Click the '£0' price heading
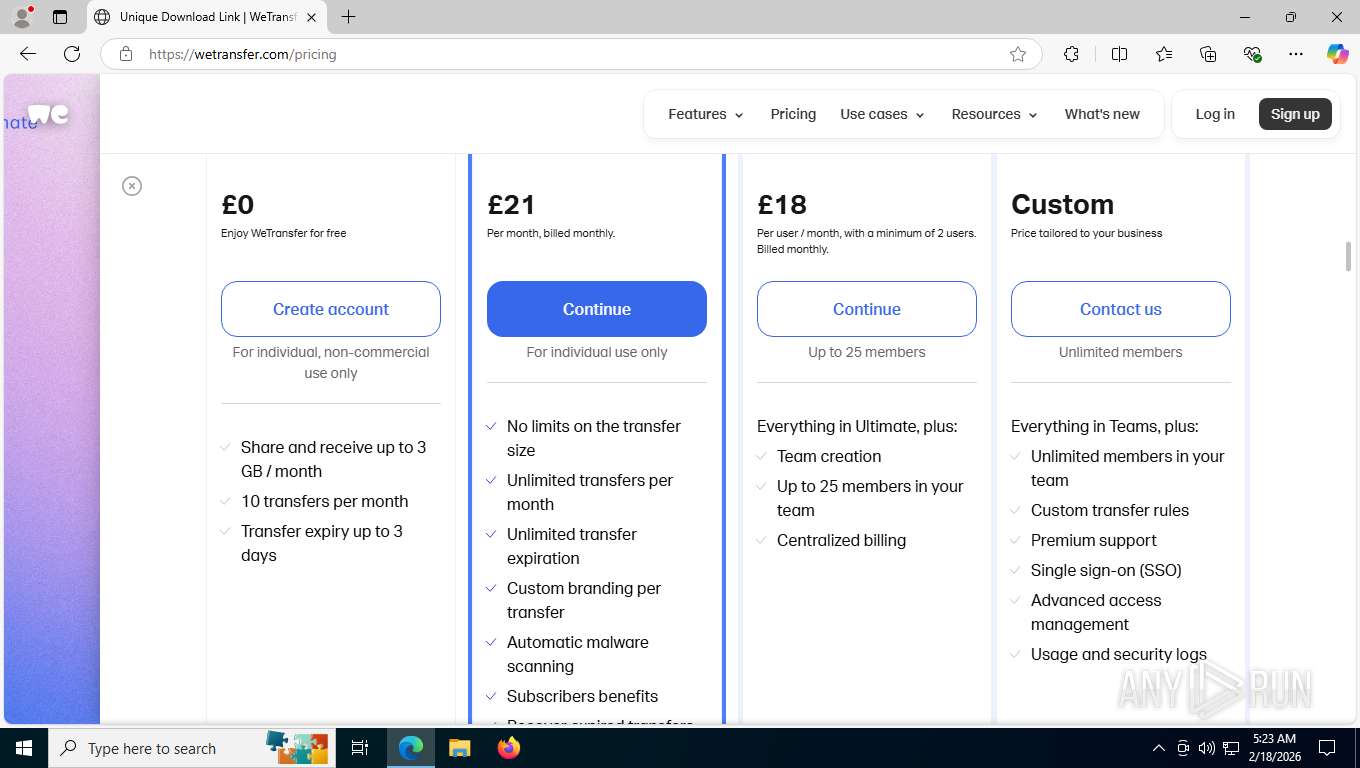The image size is (1360, 768). click(238, 204)
